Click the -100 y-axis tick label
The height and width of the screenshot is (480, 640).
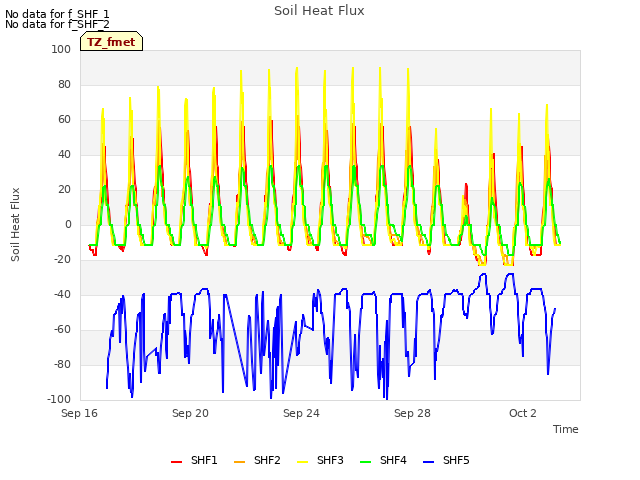click(59, 400)
